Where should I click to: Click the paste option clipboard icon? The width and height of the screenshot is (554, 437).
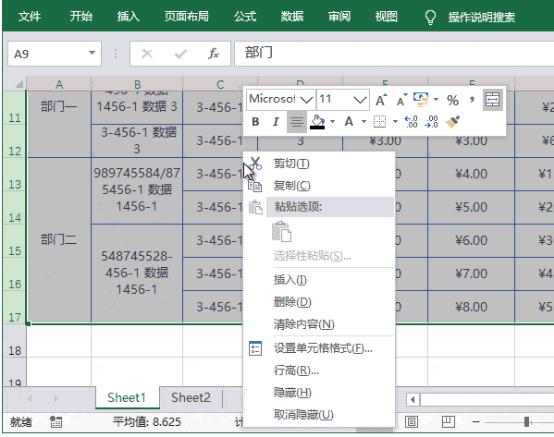pos(282,232)
